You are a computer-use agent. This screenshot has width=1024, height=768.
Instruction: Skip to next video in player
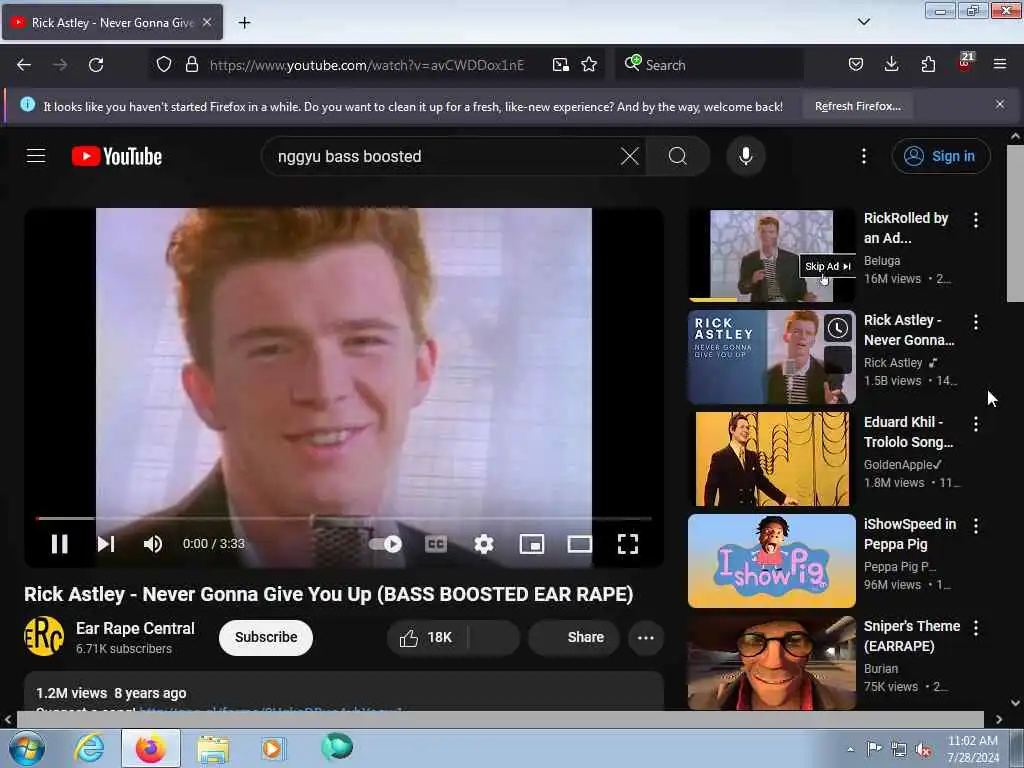(x=106, y=544)
